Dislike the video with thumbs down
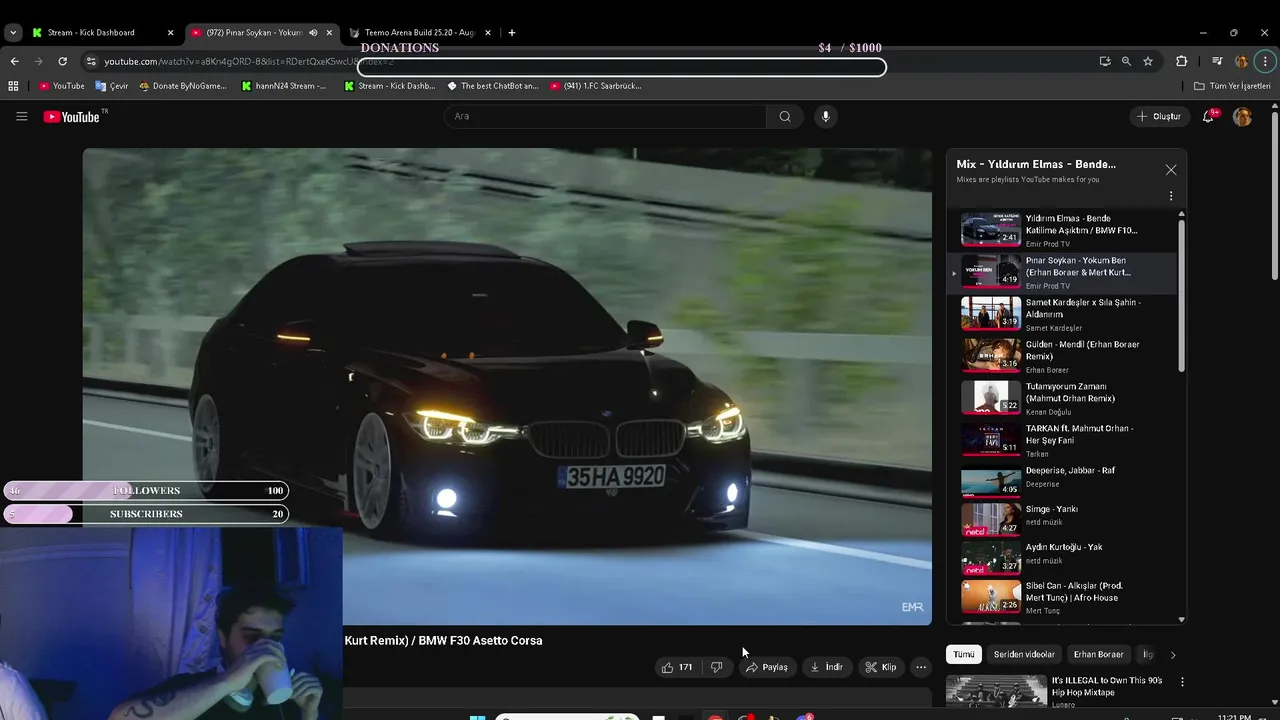1280x720 pixels. tap(716, 667)
